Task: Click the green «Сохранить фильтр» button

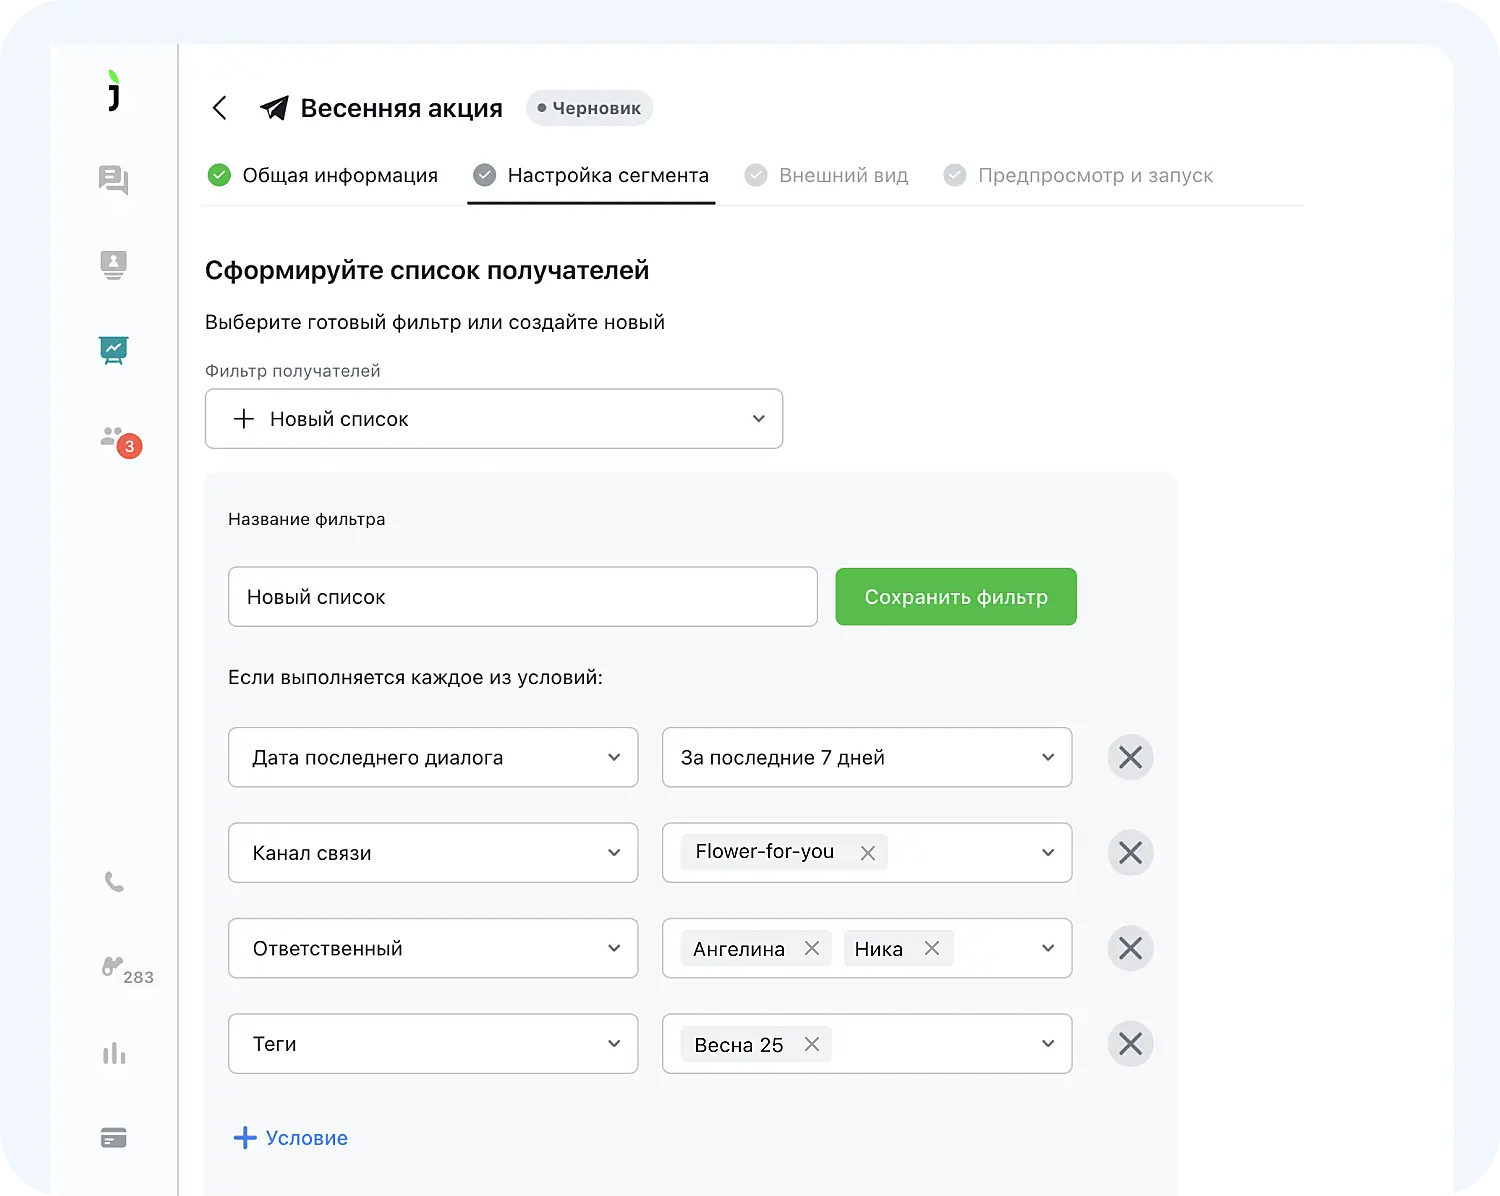Action: [x=955, y=597]
